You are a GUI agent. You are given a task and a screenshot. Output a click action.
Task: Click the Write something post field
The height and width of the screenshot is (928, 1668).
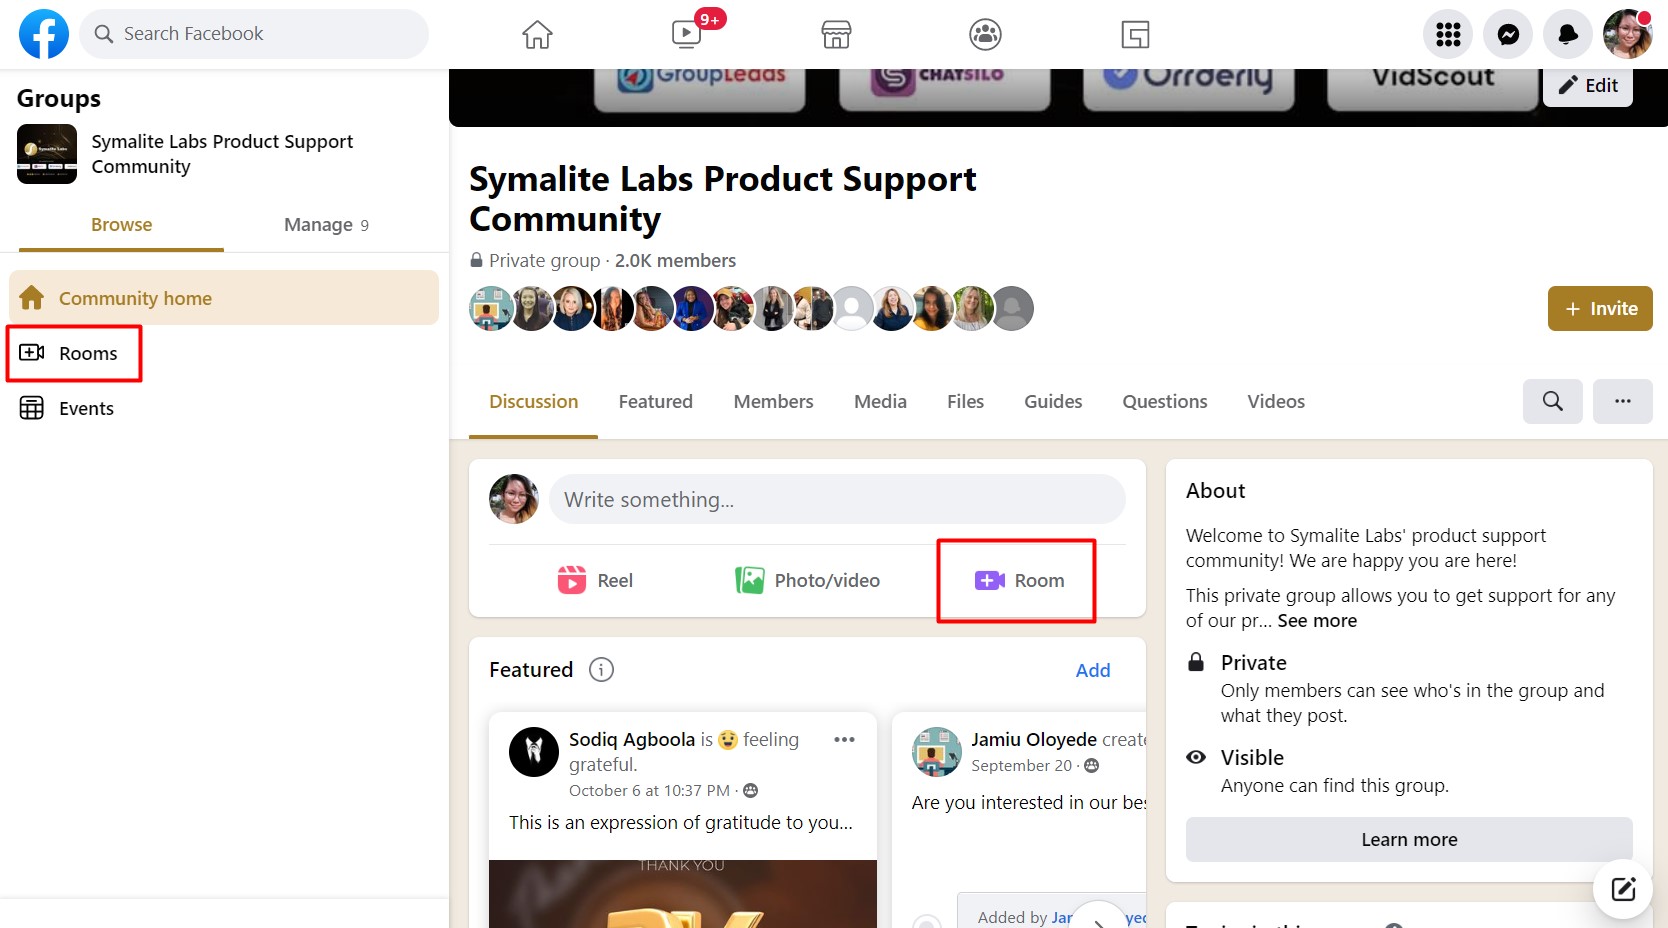point(836,500)
